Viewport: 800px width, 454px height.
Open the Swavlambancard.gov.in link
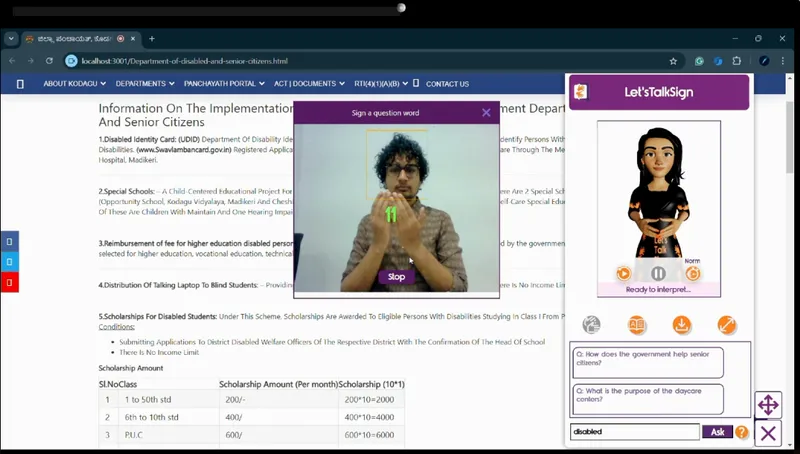click(184, 149)
